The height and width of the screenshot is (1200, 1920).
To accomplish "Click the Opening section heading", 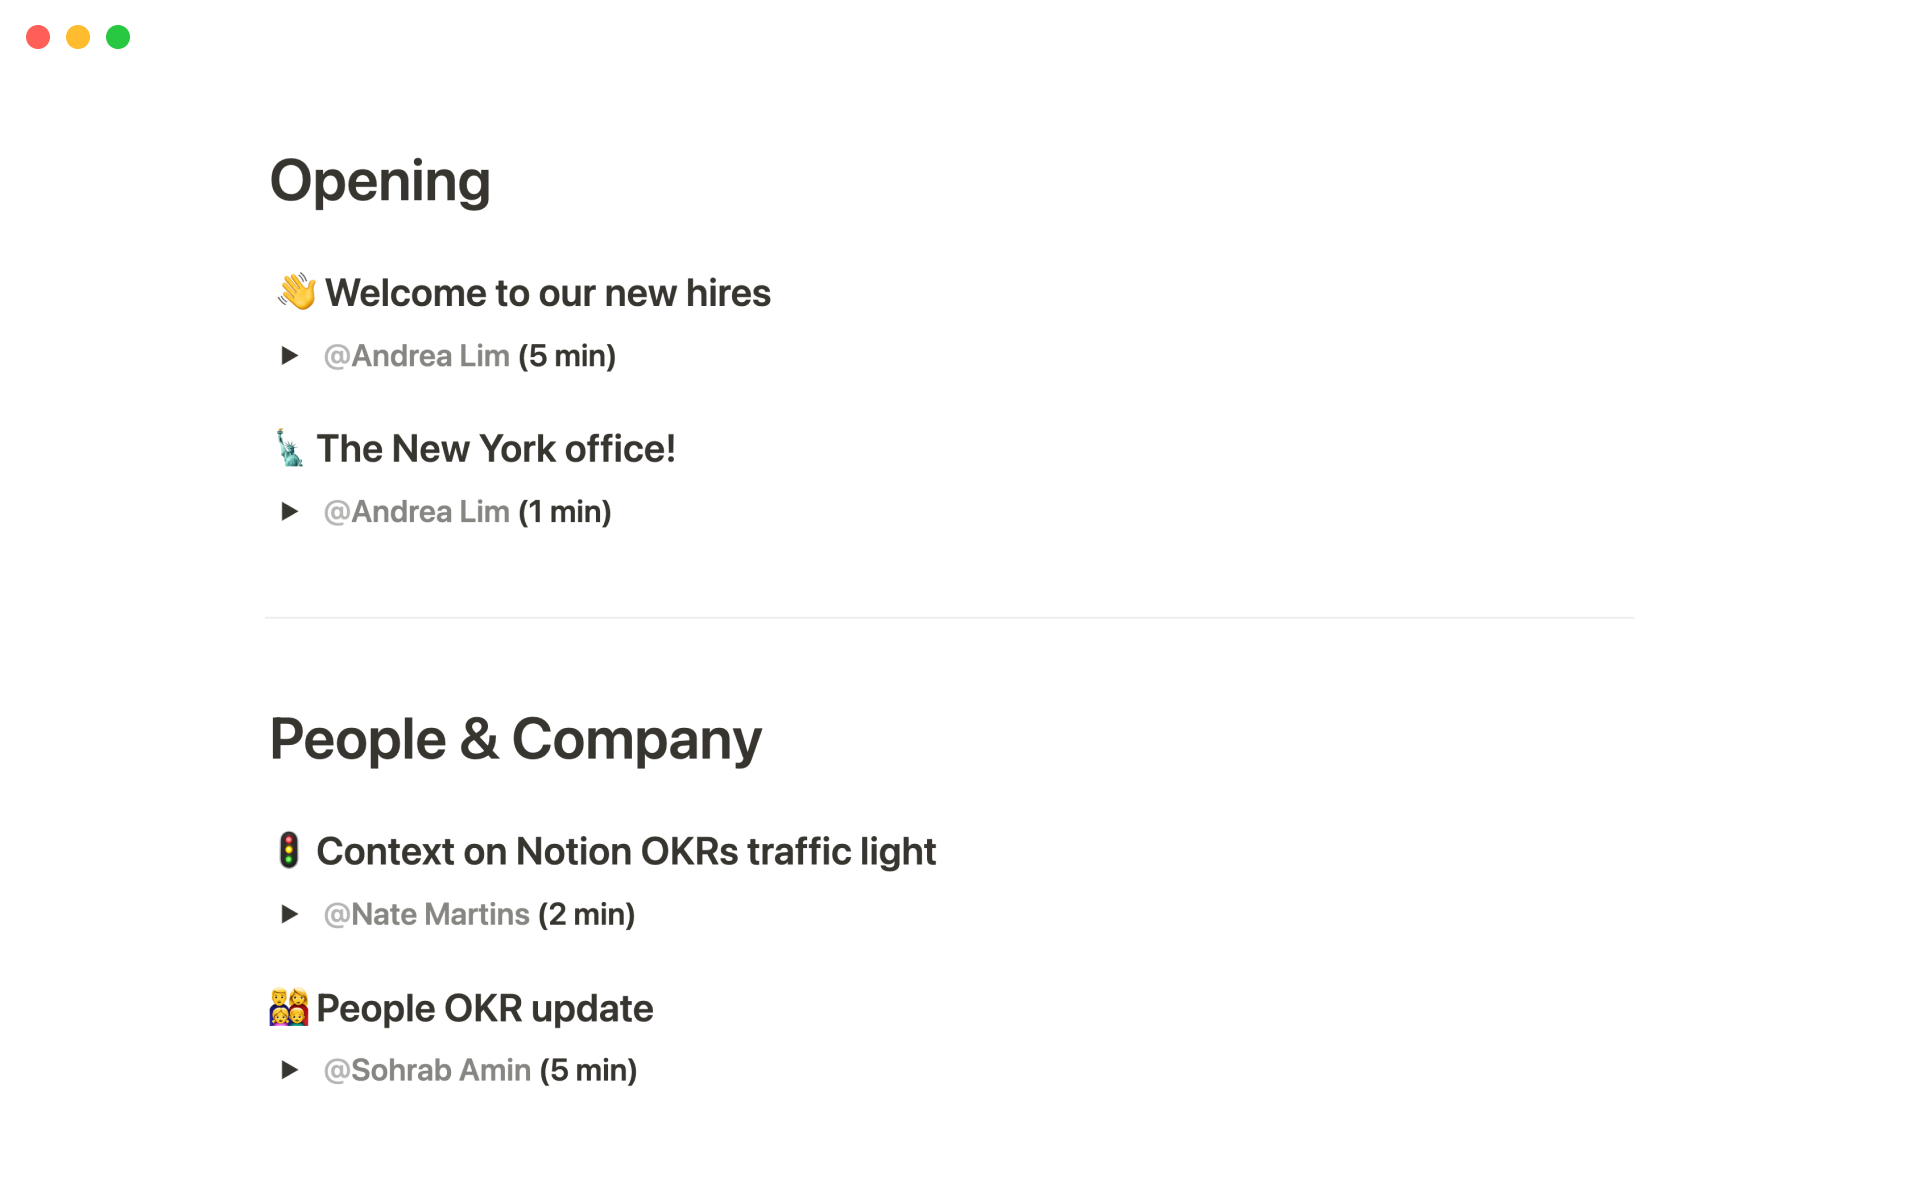I will point(380,181).
